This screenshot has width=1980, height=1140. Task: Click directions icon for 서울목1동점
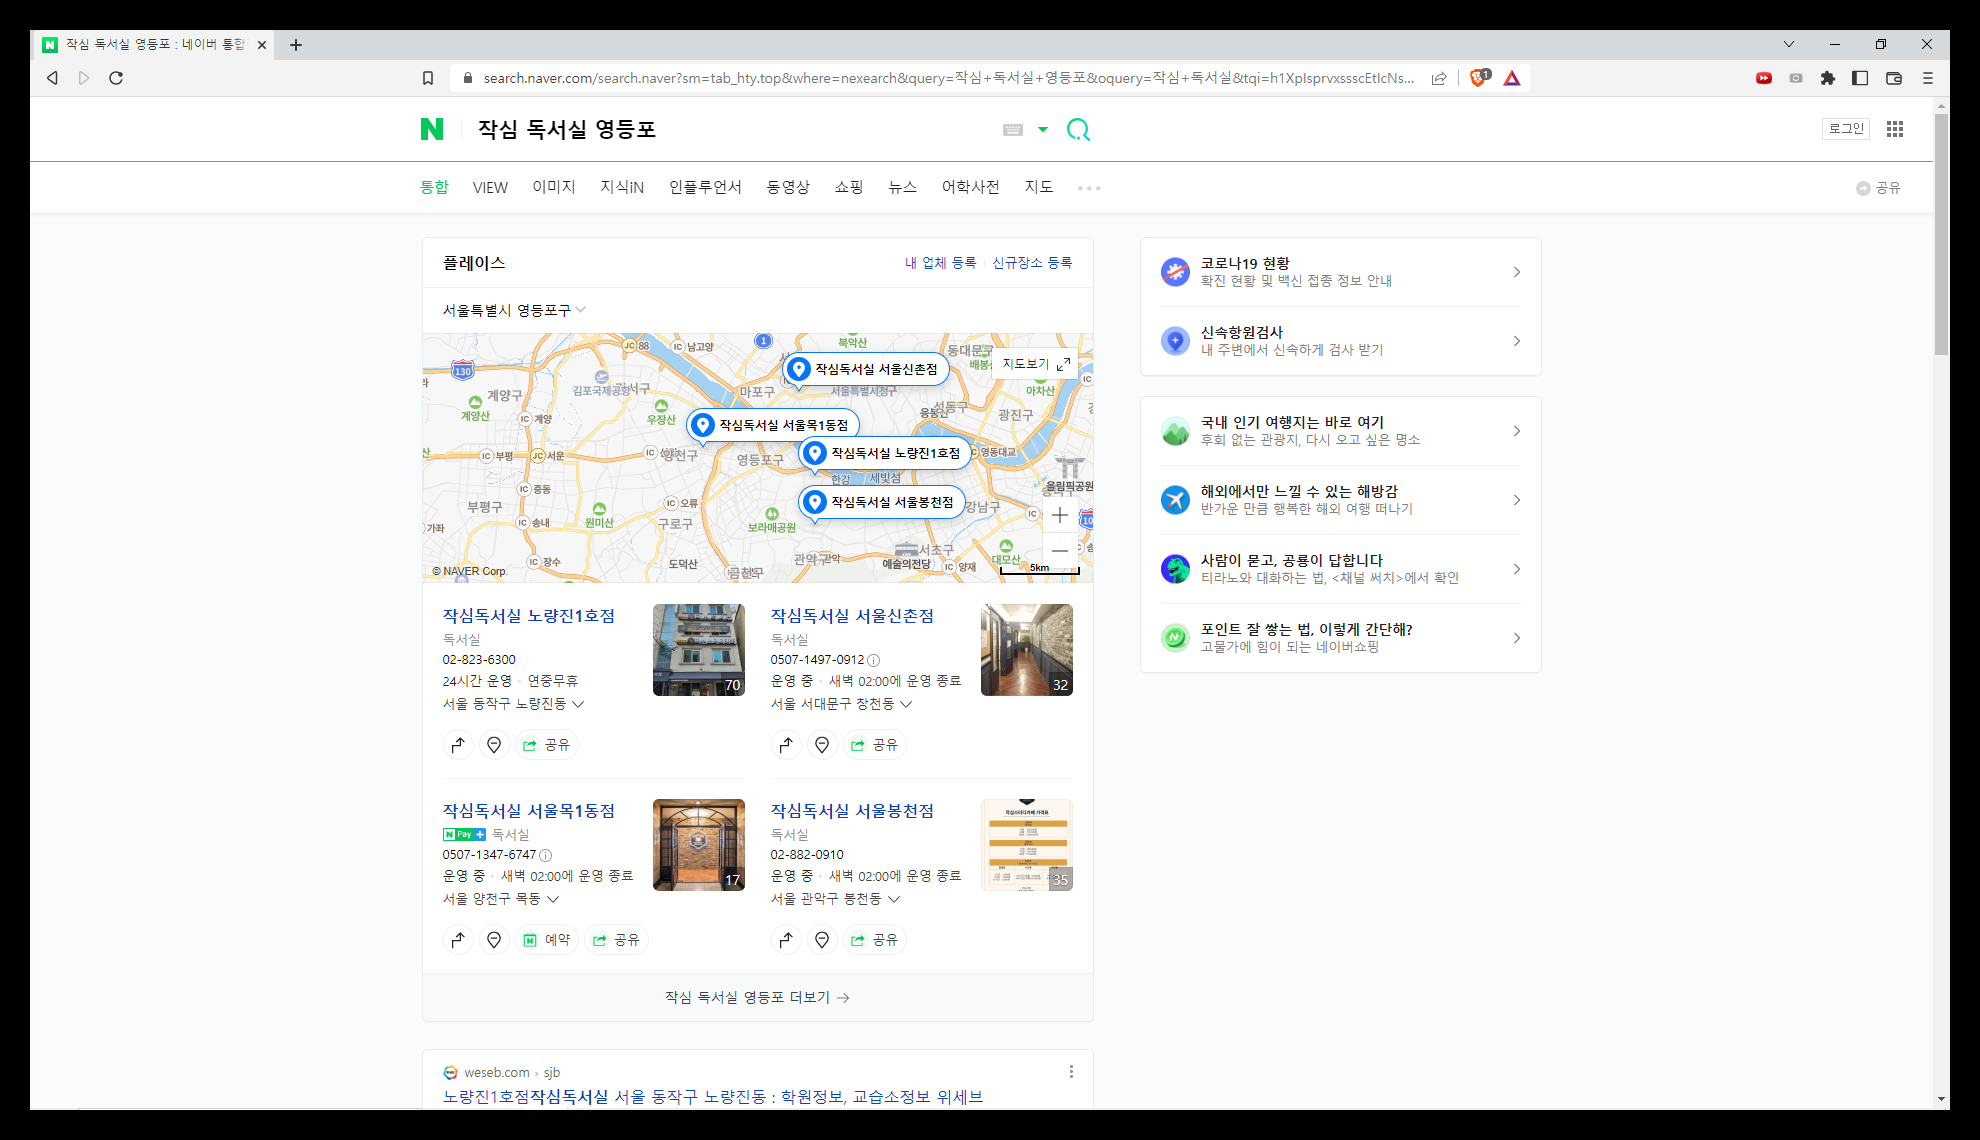pos(458,940)
